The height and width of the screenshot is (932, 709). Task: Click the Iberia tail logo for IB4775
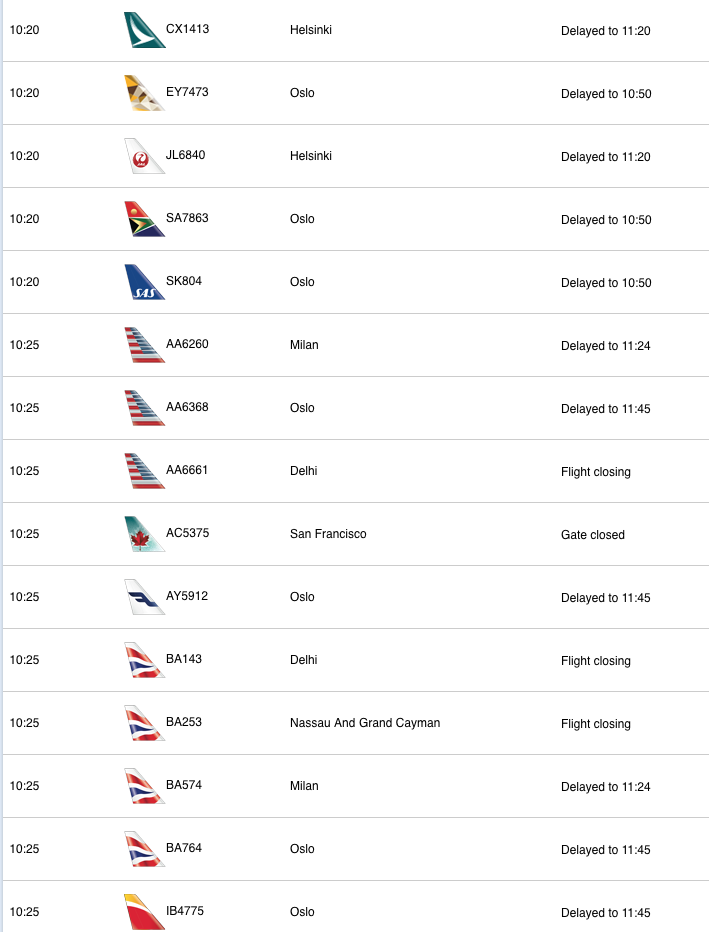click(x=144, y=912)
